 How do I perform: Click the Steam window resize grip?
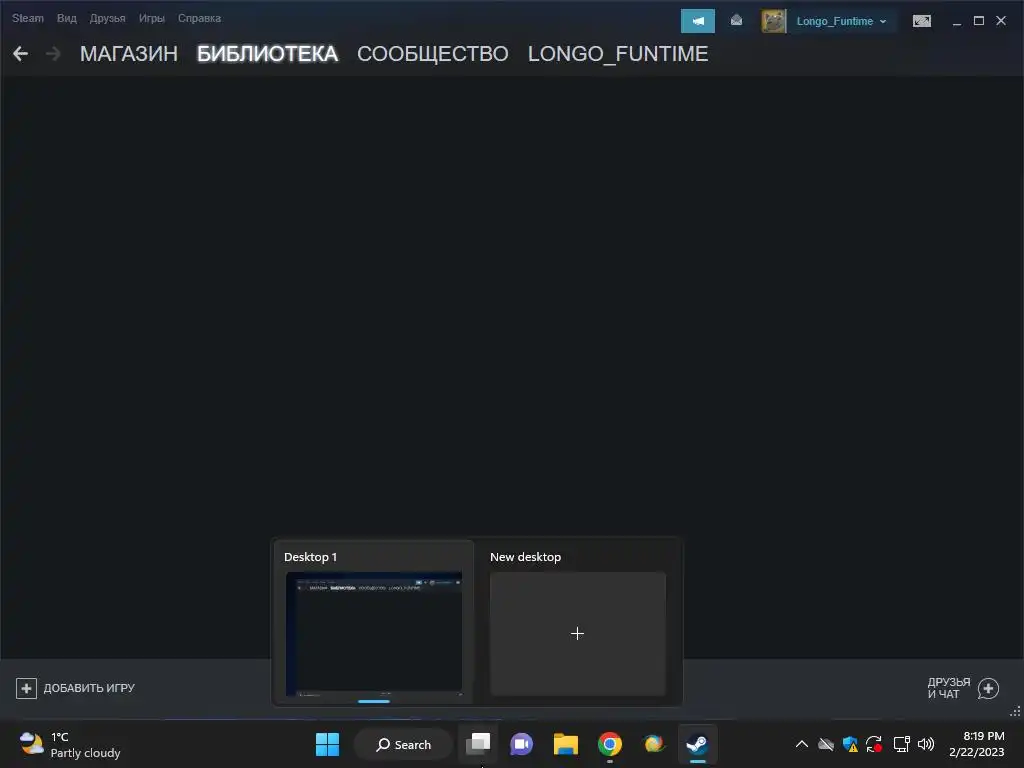coord(1016,711)
